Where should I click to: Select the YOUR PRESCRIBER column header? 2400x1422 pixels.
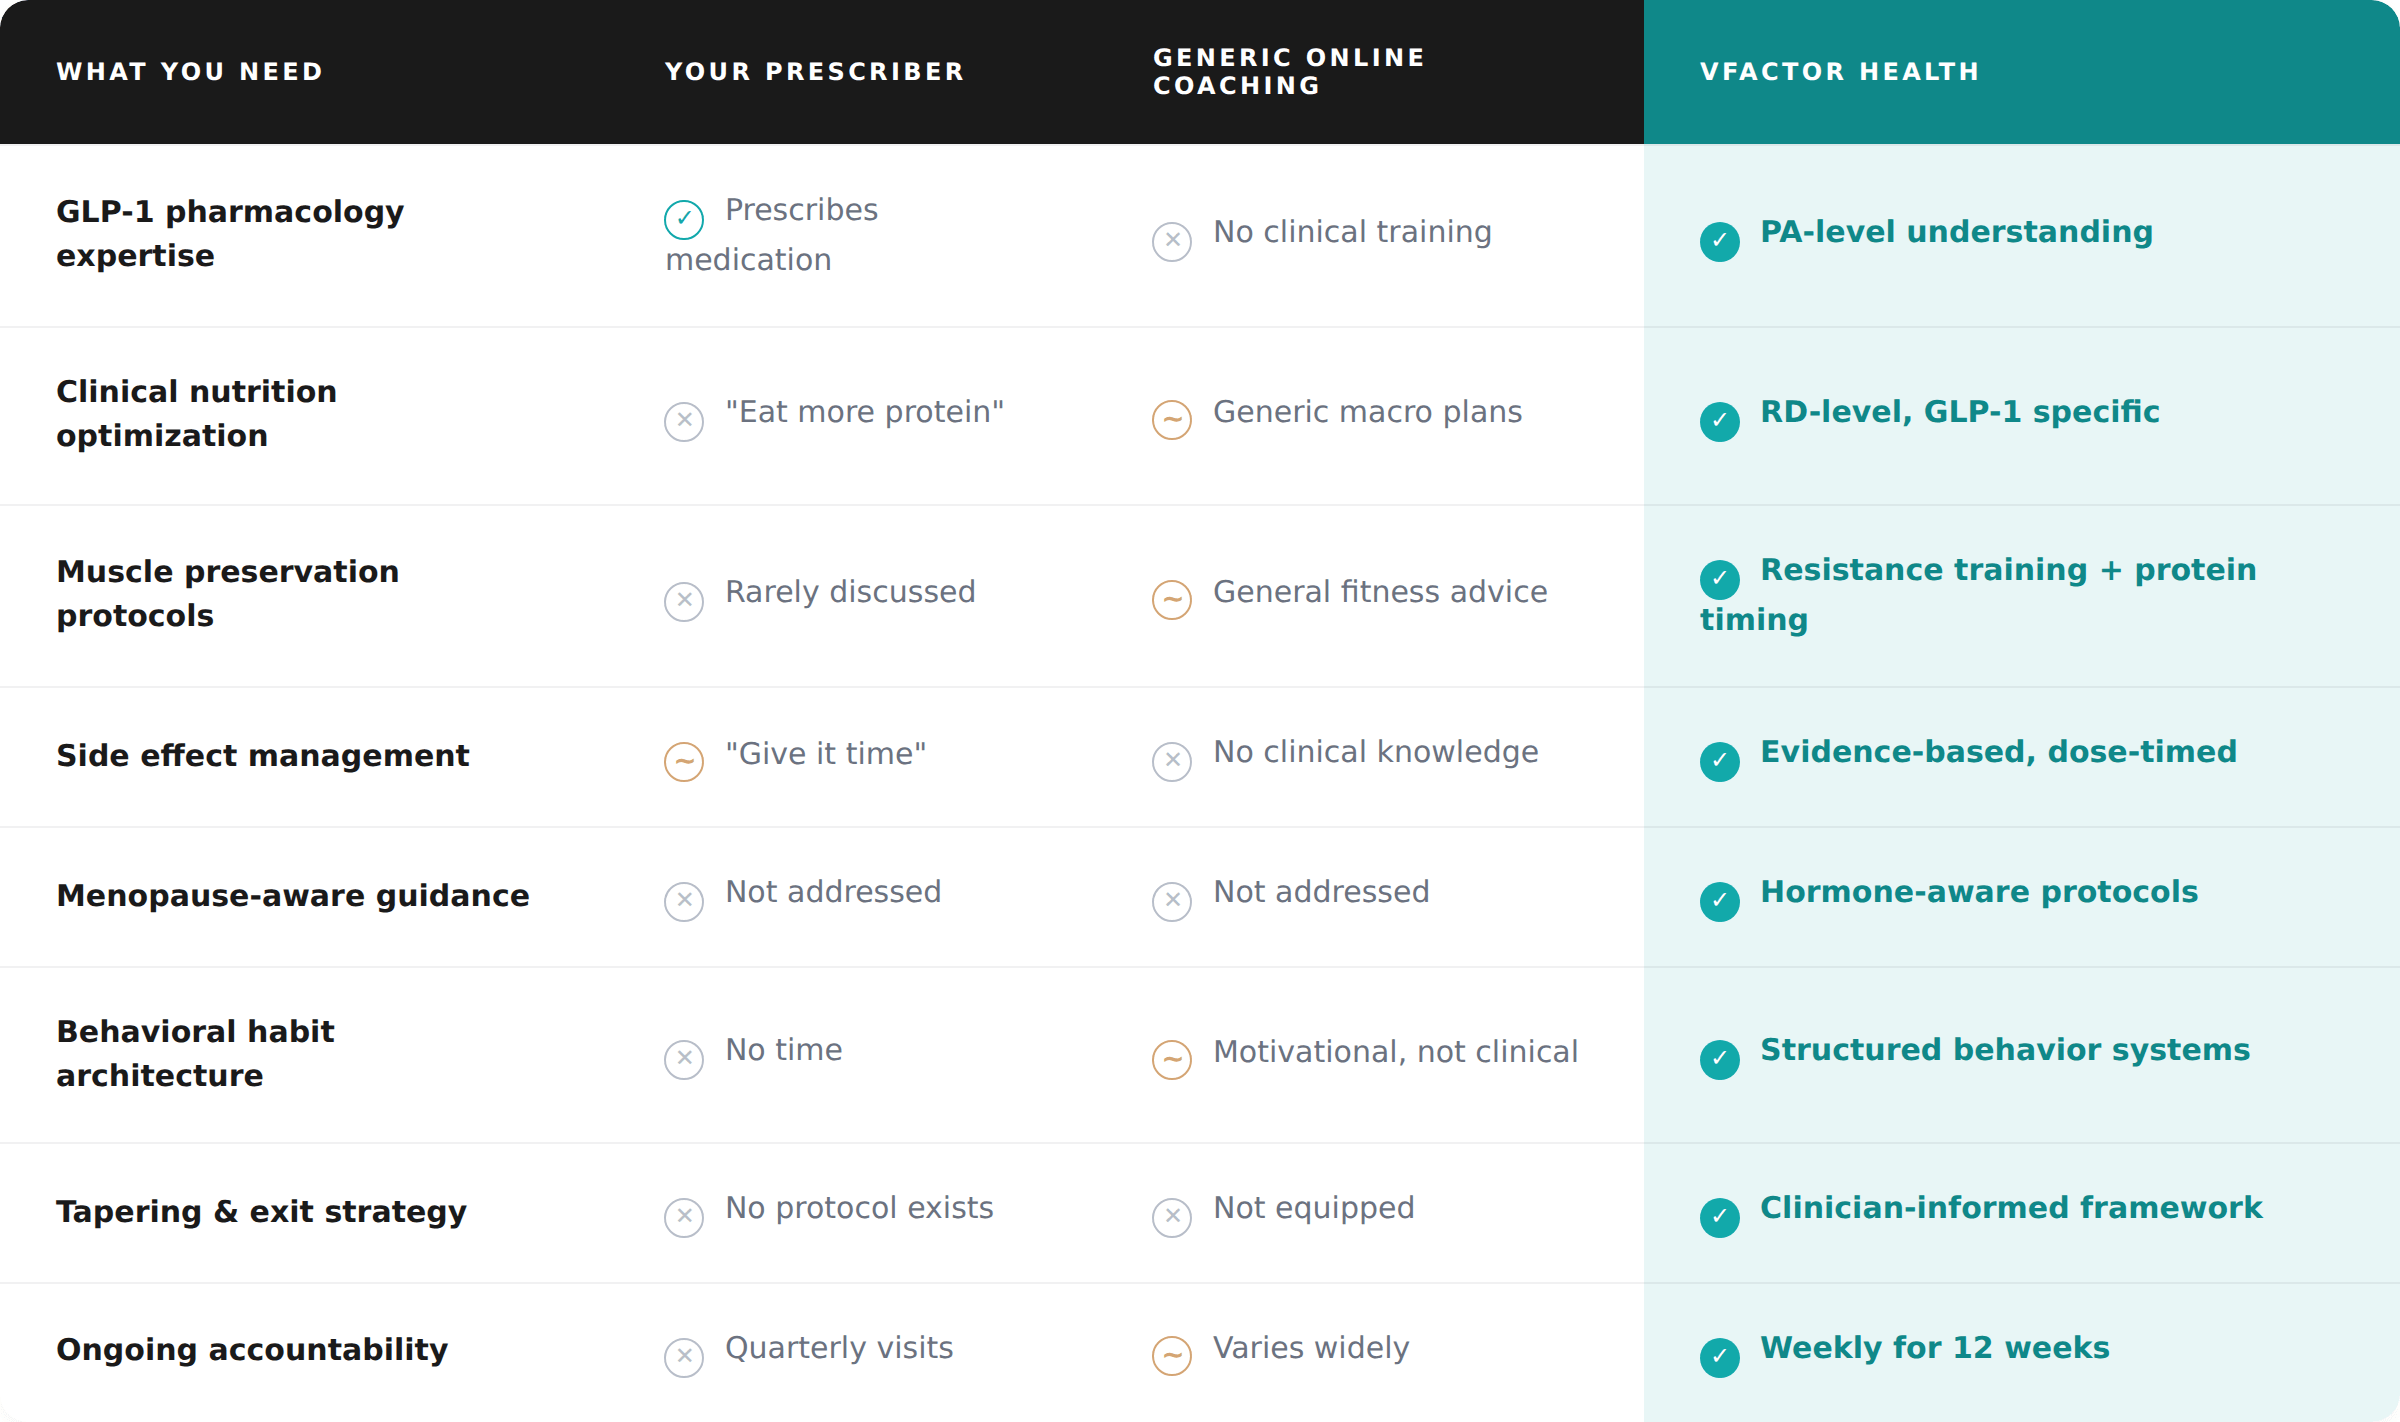tap(815, 72)
